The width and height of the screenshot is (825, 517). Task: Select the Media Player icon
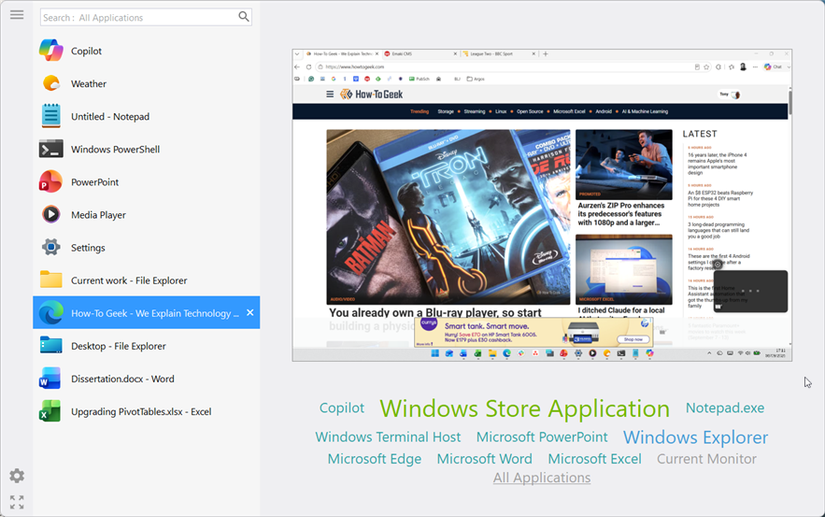(x=51, y=215)
